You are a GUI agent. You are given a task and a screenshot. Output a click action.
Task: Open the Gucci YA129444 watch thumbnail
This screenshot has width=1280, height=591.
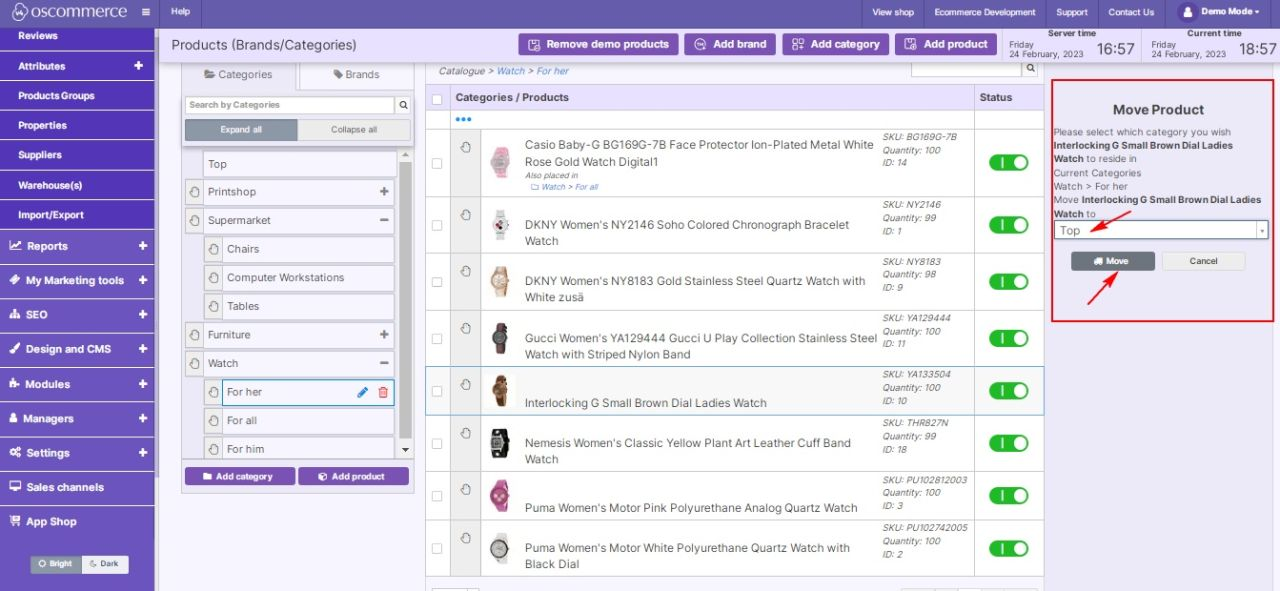click(500, 339)
